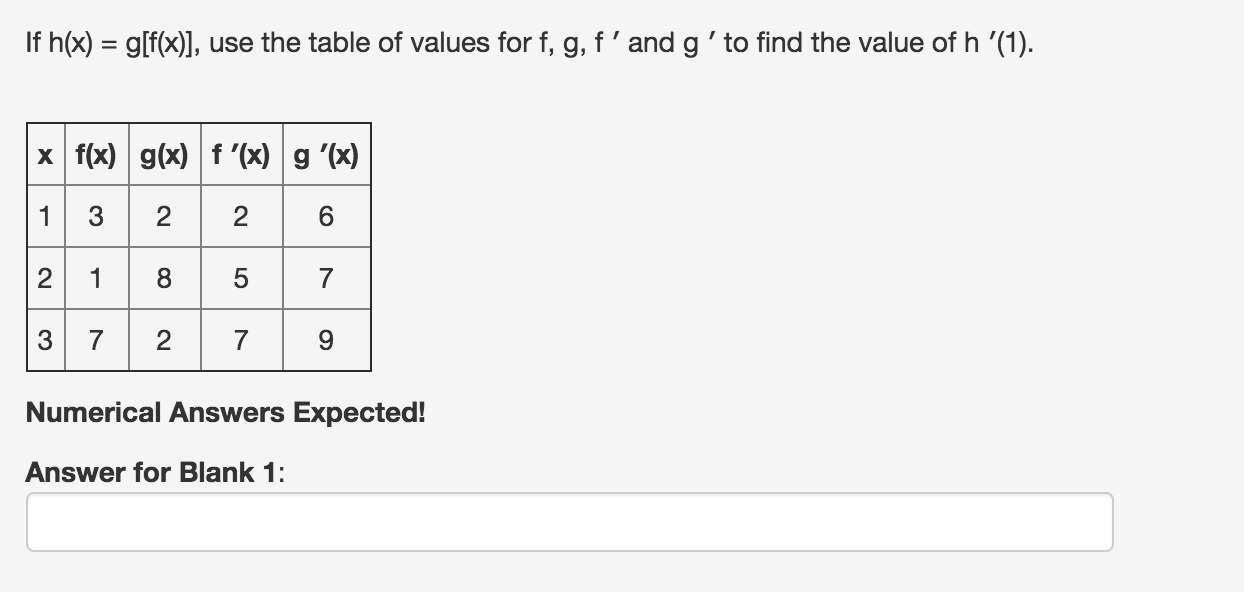The height and width of the screenshot is (592, 1244).
Task: Select the "f '(x)" column header cell
Action: pos(241,155)
